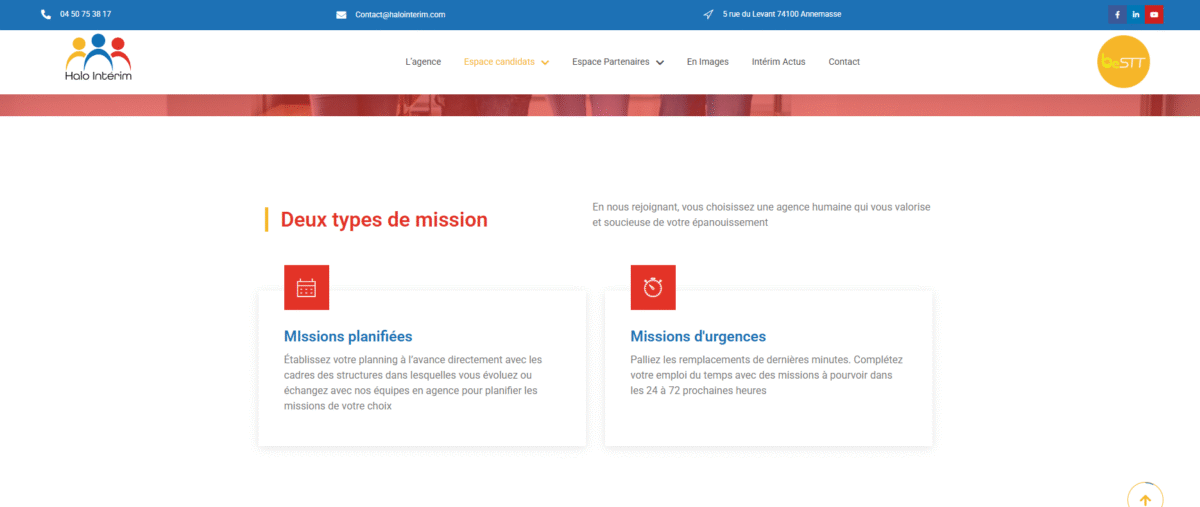Click the red calendar icon for planned missions
This screenshot has width=1200, height=507.
pyautogui.click(x=306, y=287)
